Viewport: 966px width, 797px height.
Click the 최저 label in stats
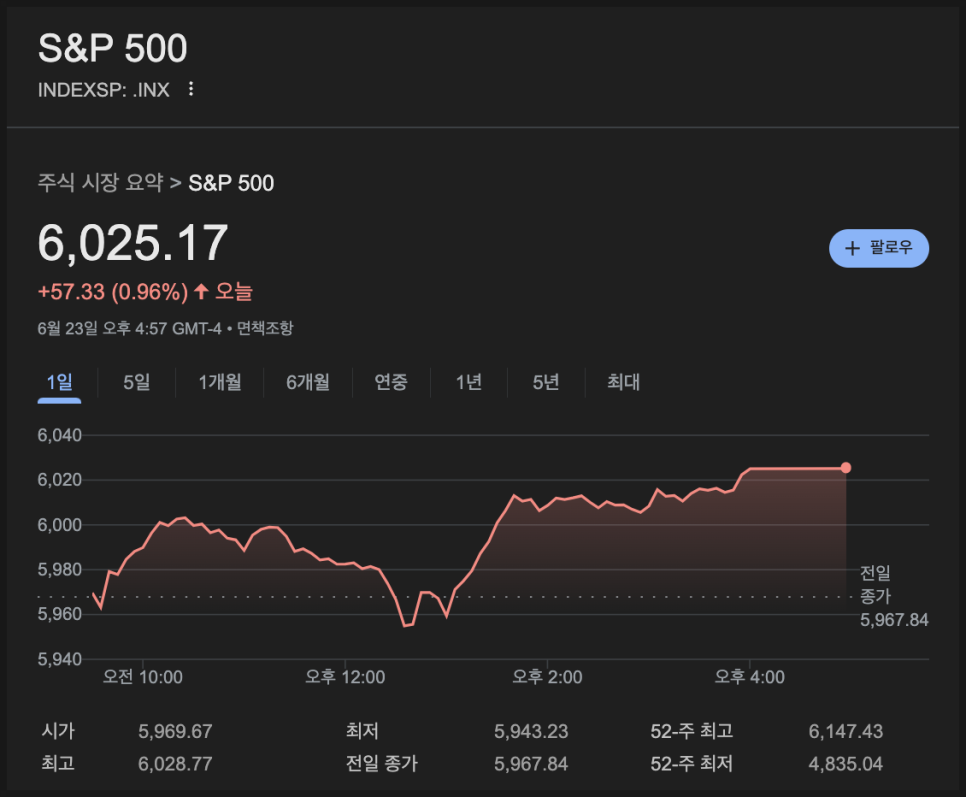tap(362, 731)
